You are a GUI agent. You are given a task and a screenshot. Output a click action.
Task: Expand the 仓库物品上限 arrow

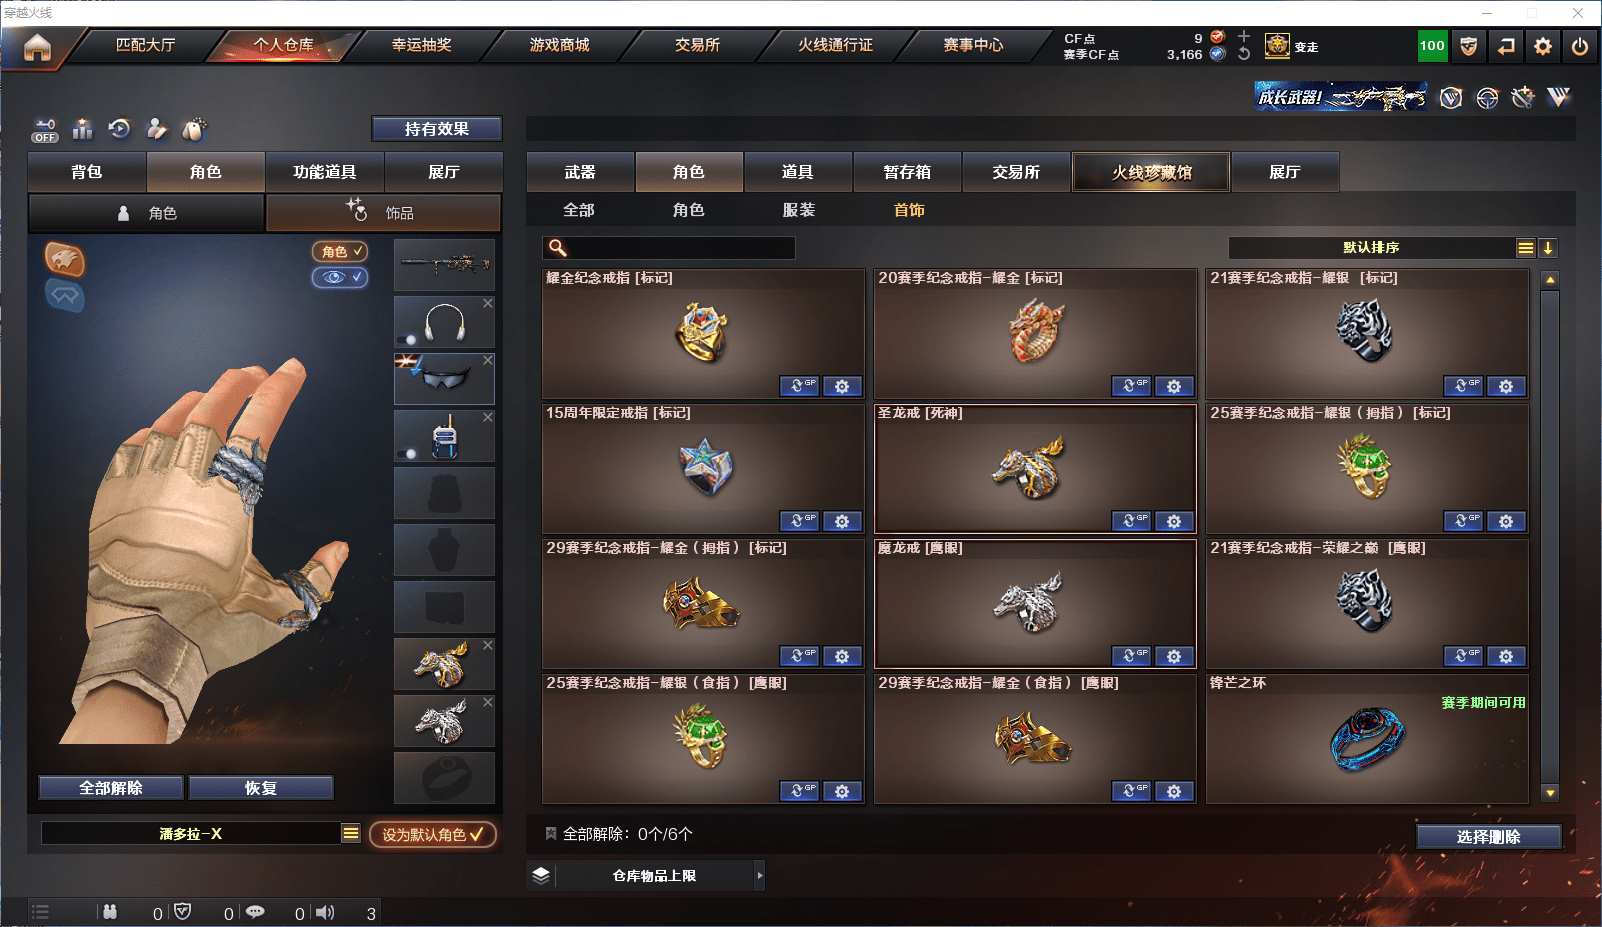click(x=760, y=876)
